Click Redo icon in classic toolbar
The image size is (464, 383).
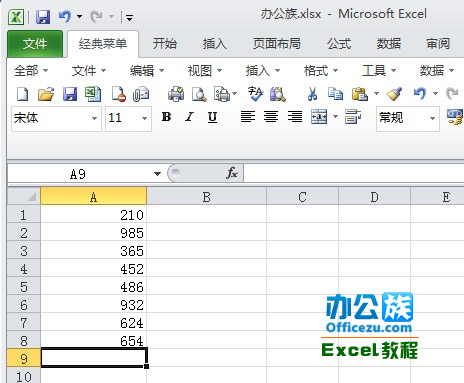(452, 94)
